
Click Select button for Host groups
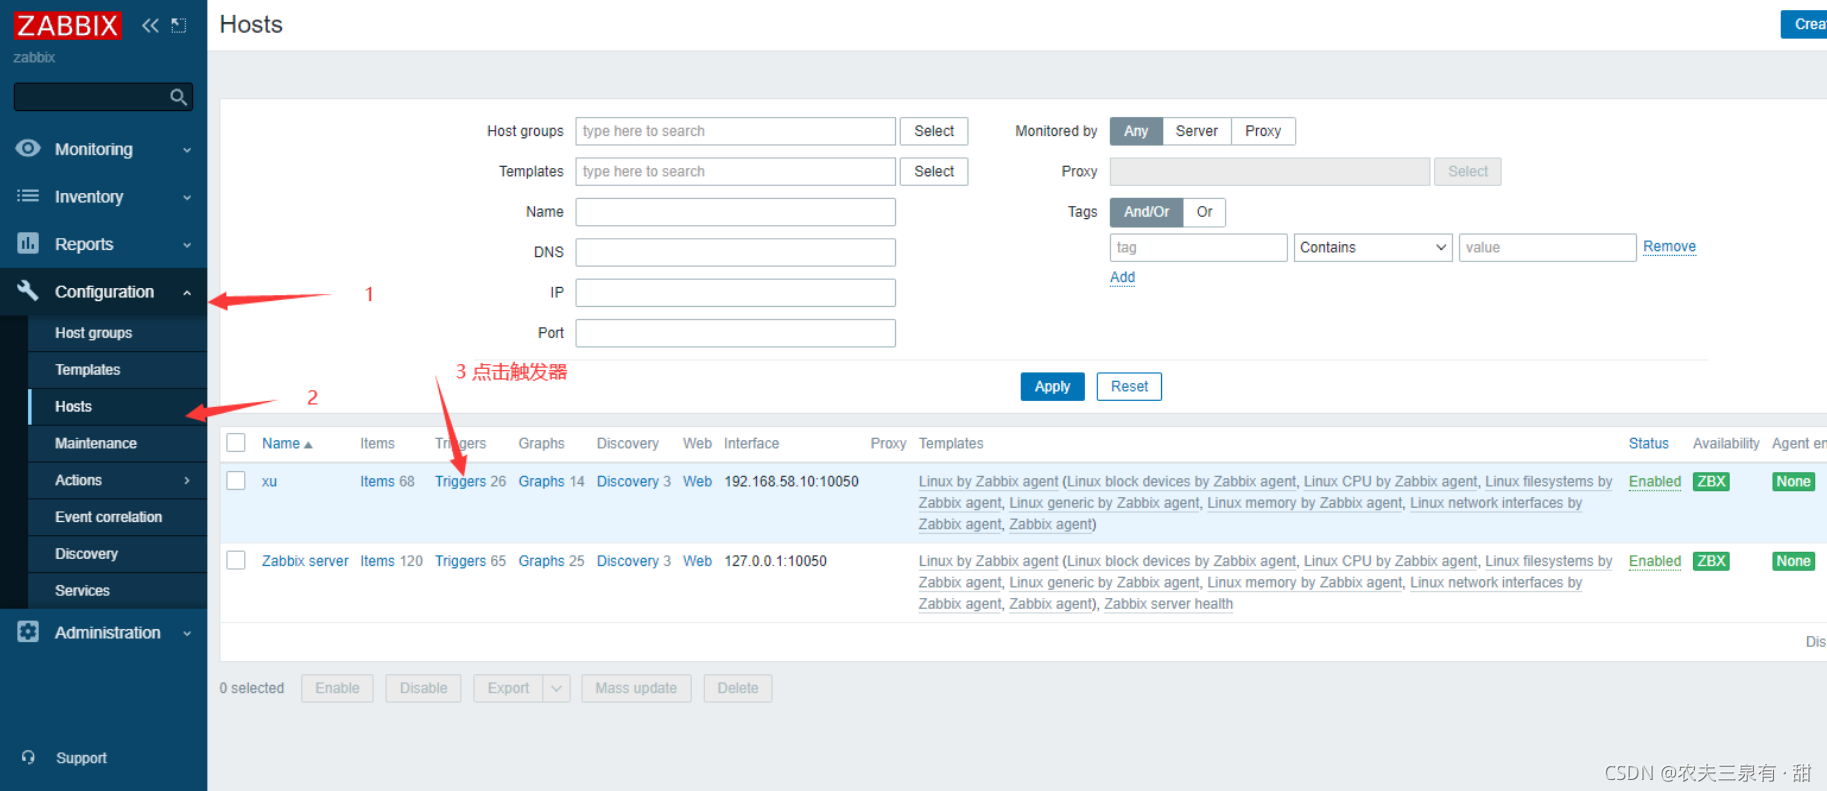(x=934, y=131)
